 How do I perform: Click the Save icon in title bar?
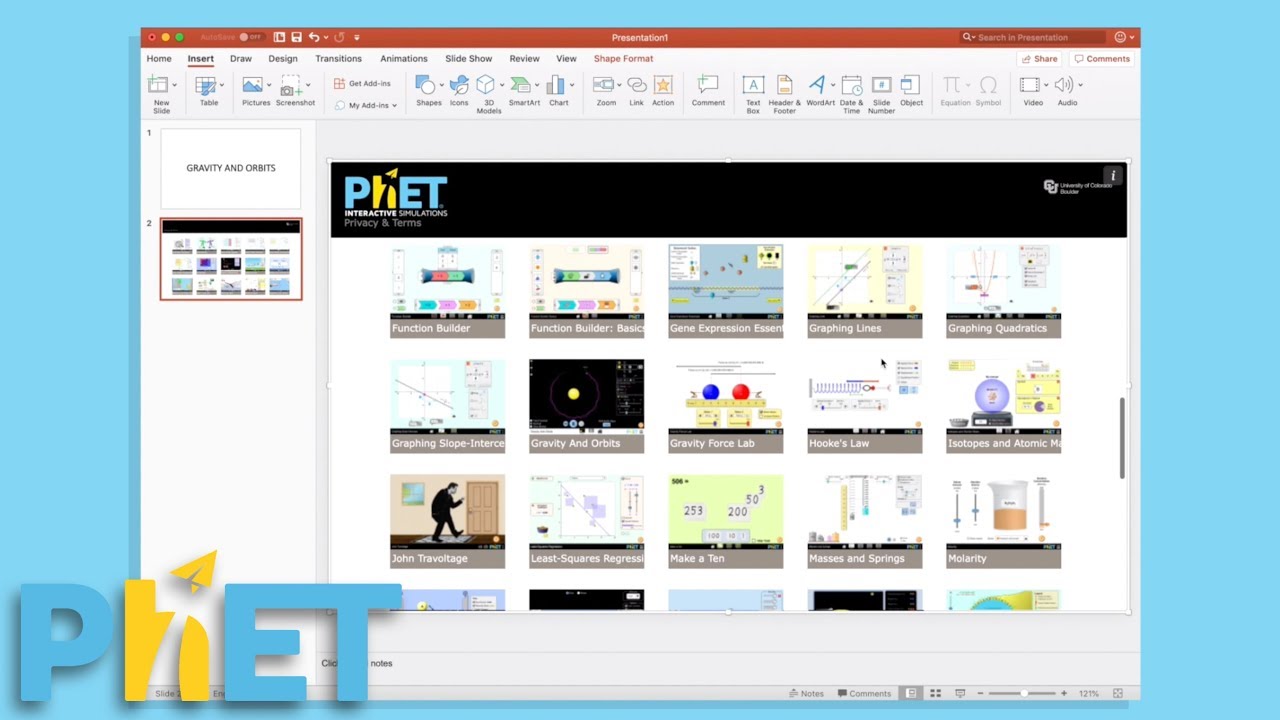pos(296,37)
